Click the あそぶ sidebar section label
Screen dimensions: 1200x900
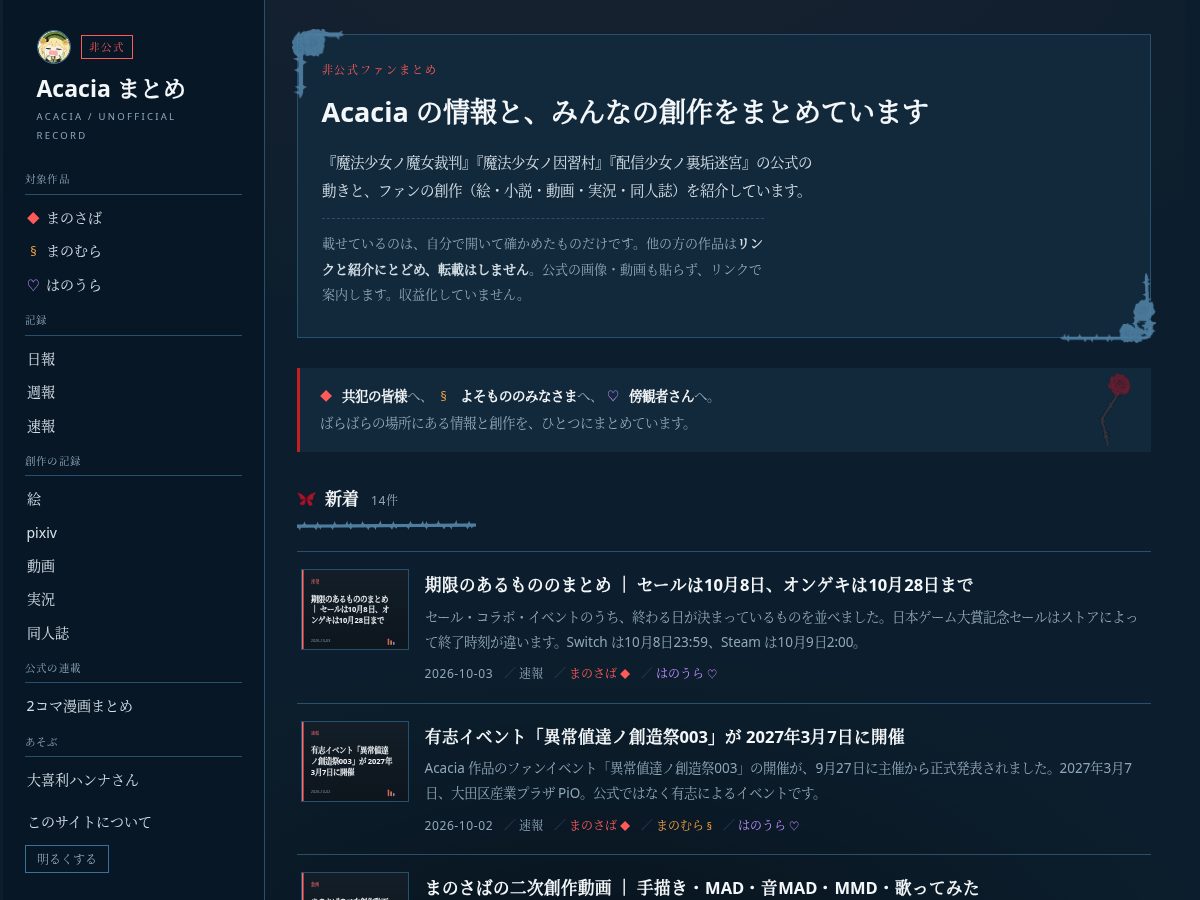[42, 742]
